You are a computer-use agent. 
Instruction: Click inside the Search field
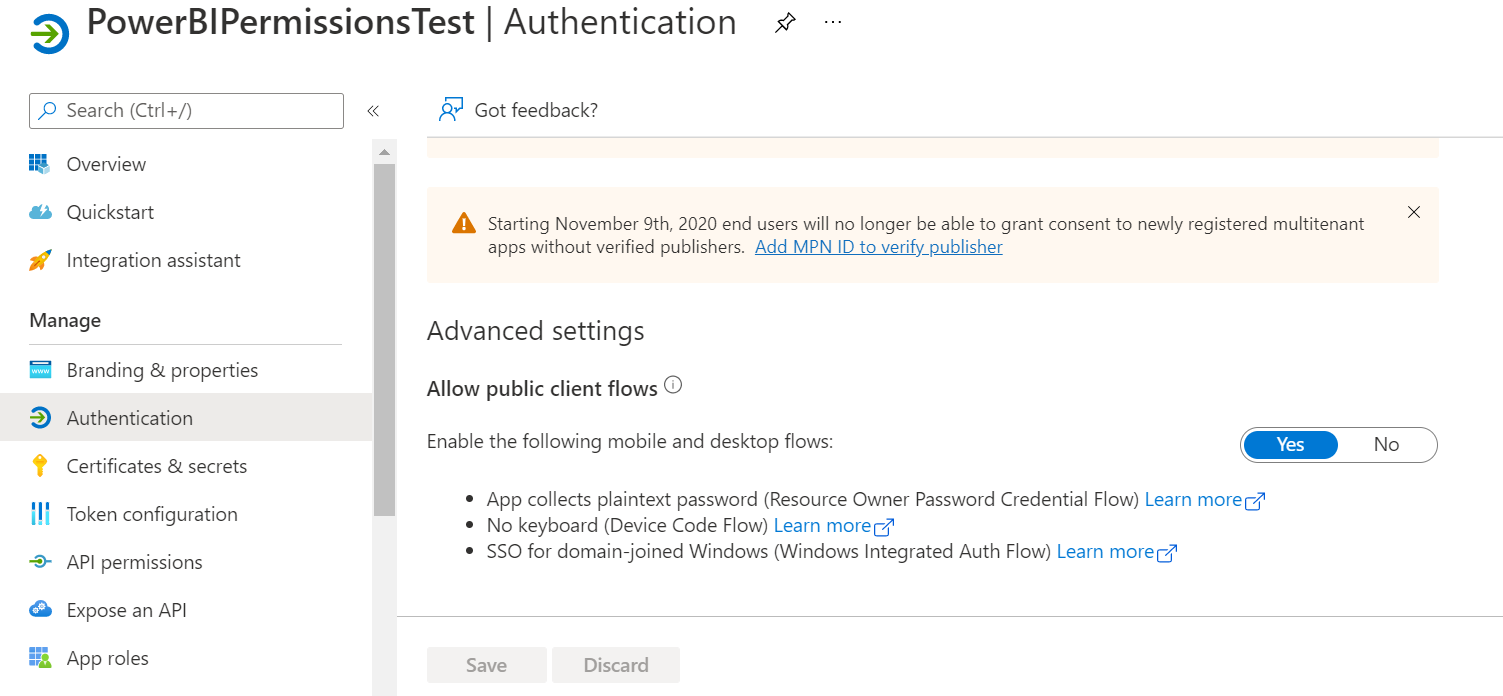click(x=185, y=110)
